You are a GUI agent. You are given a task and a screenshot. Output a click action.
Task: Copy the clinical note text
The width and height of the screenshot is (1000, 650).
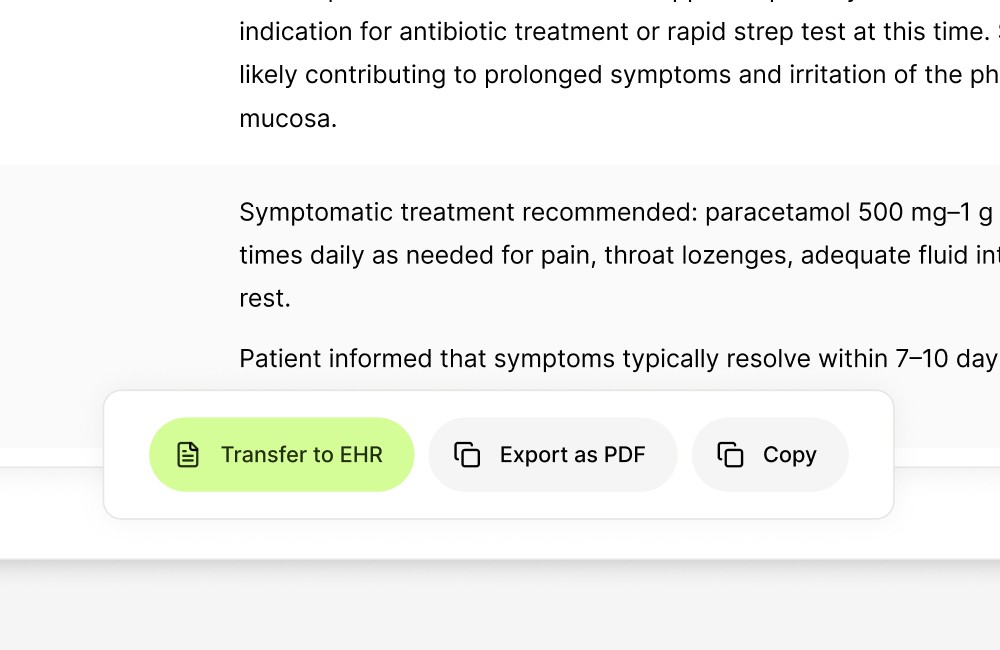pyautogui.click(x=770, y=455)
